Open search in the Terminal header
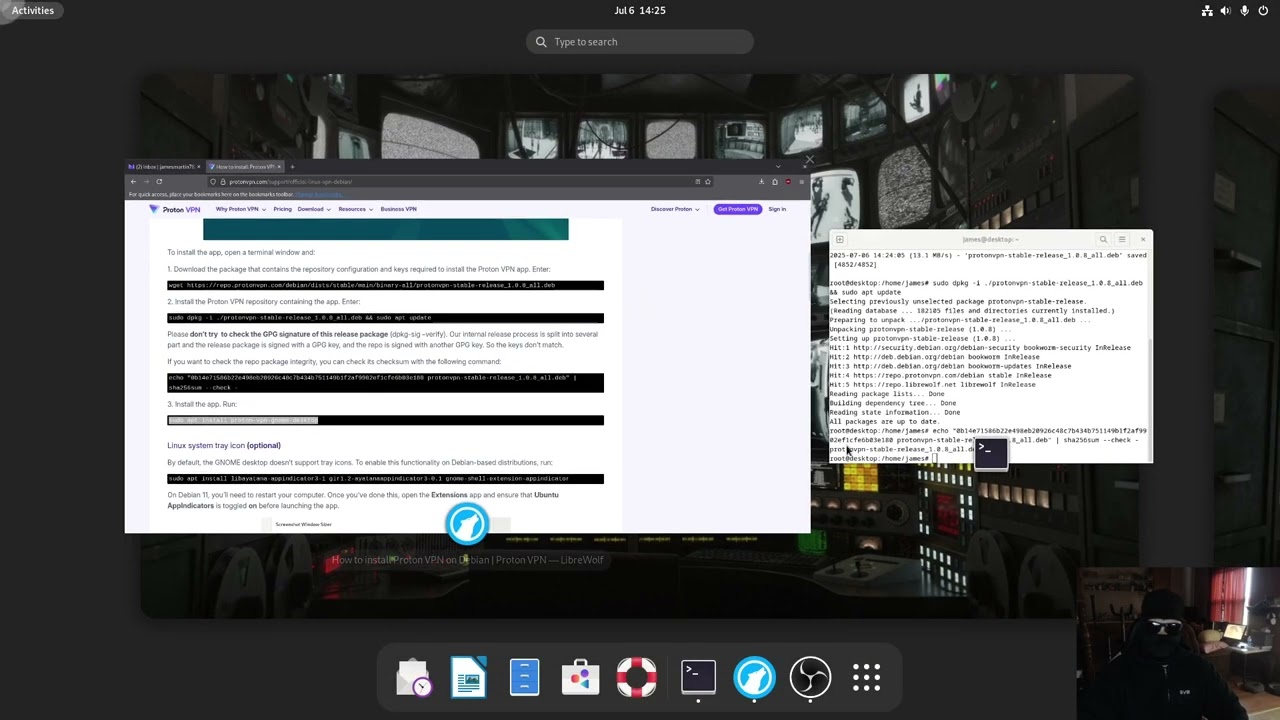The width and height of the screenshot is (1280, 720). [x=1103, y=240]
